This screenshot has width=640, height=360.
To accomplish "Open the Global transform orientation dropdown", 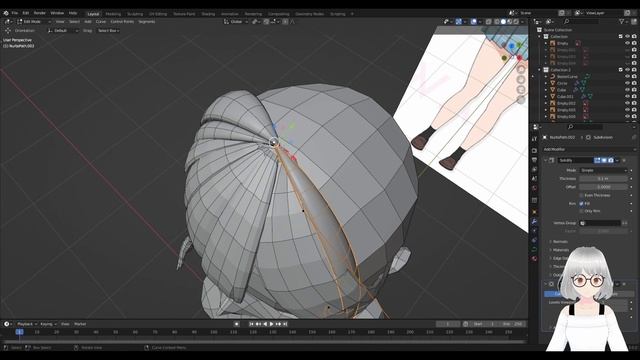I will tap(236, 22).
